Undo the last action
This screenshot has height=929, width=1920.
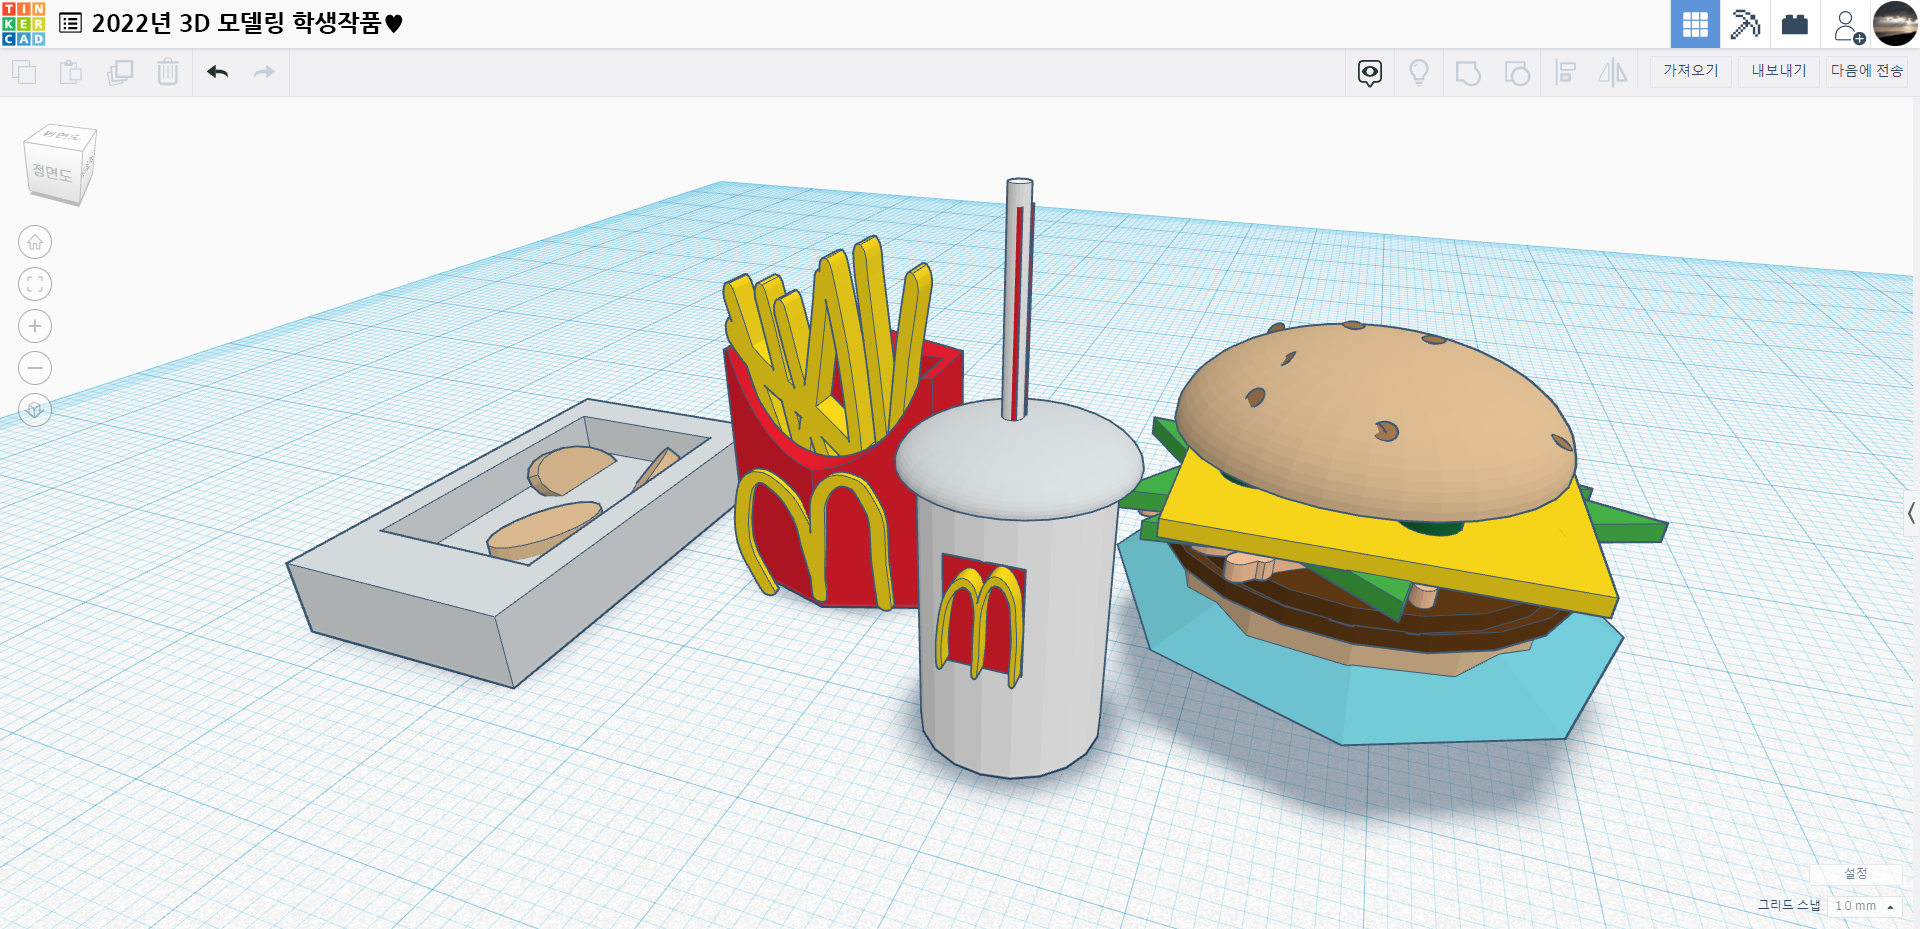click(217, 72)
